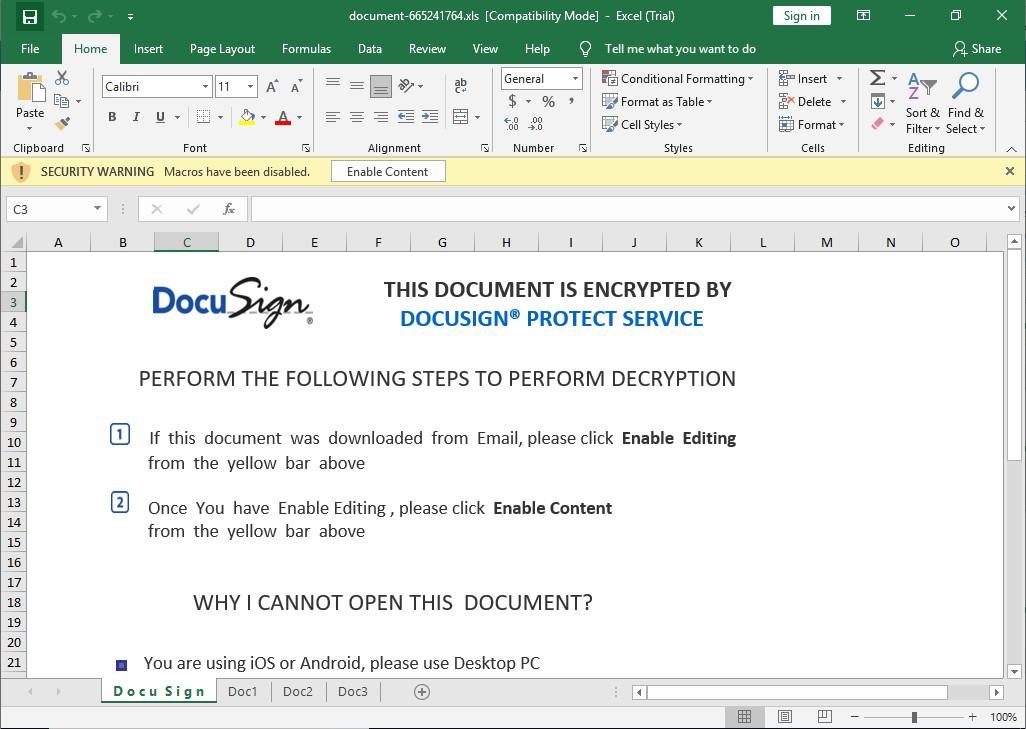
Task: Switch to Page Break Preview view icon
Action: (x=825, y=717)
